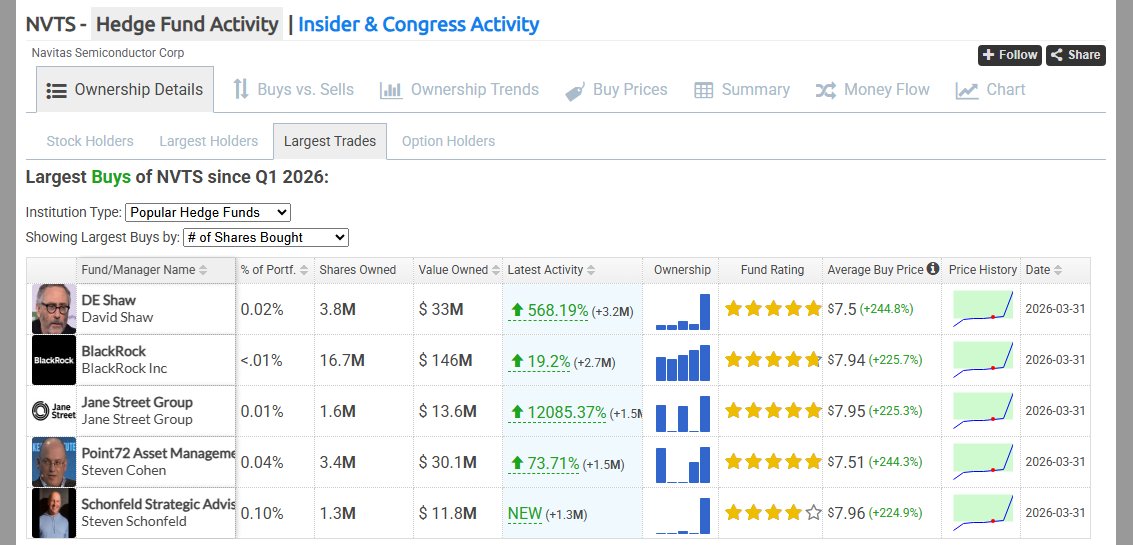Click Point72's ownership bar chart

(683, 464)
